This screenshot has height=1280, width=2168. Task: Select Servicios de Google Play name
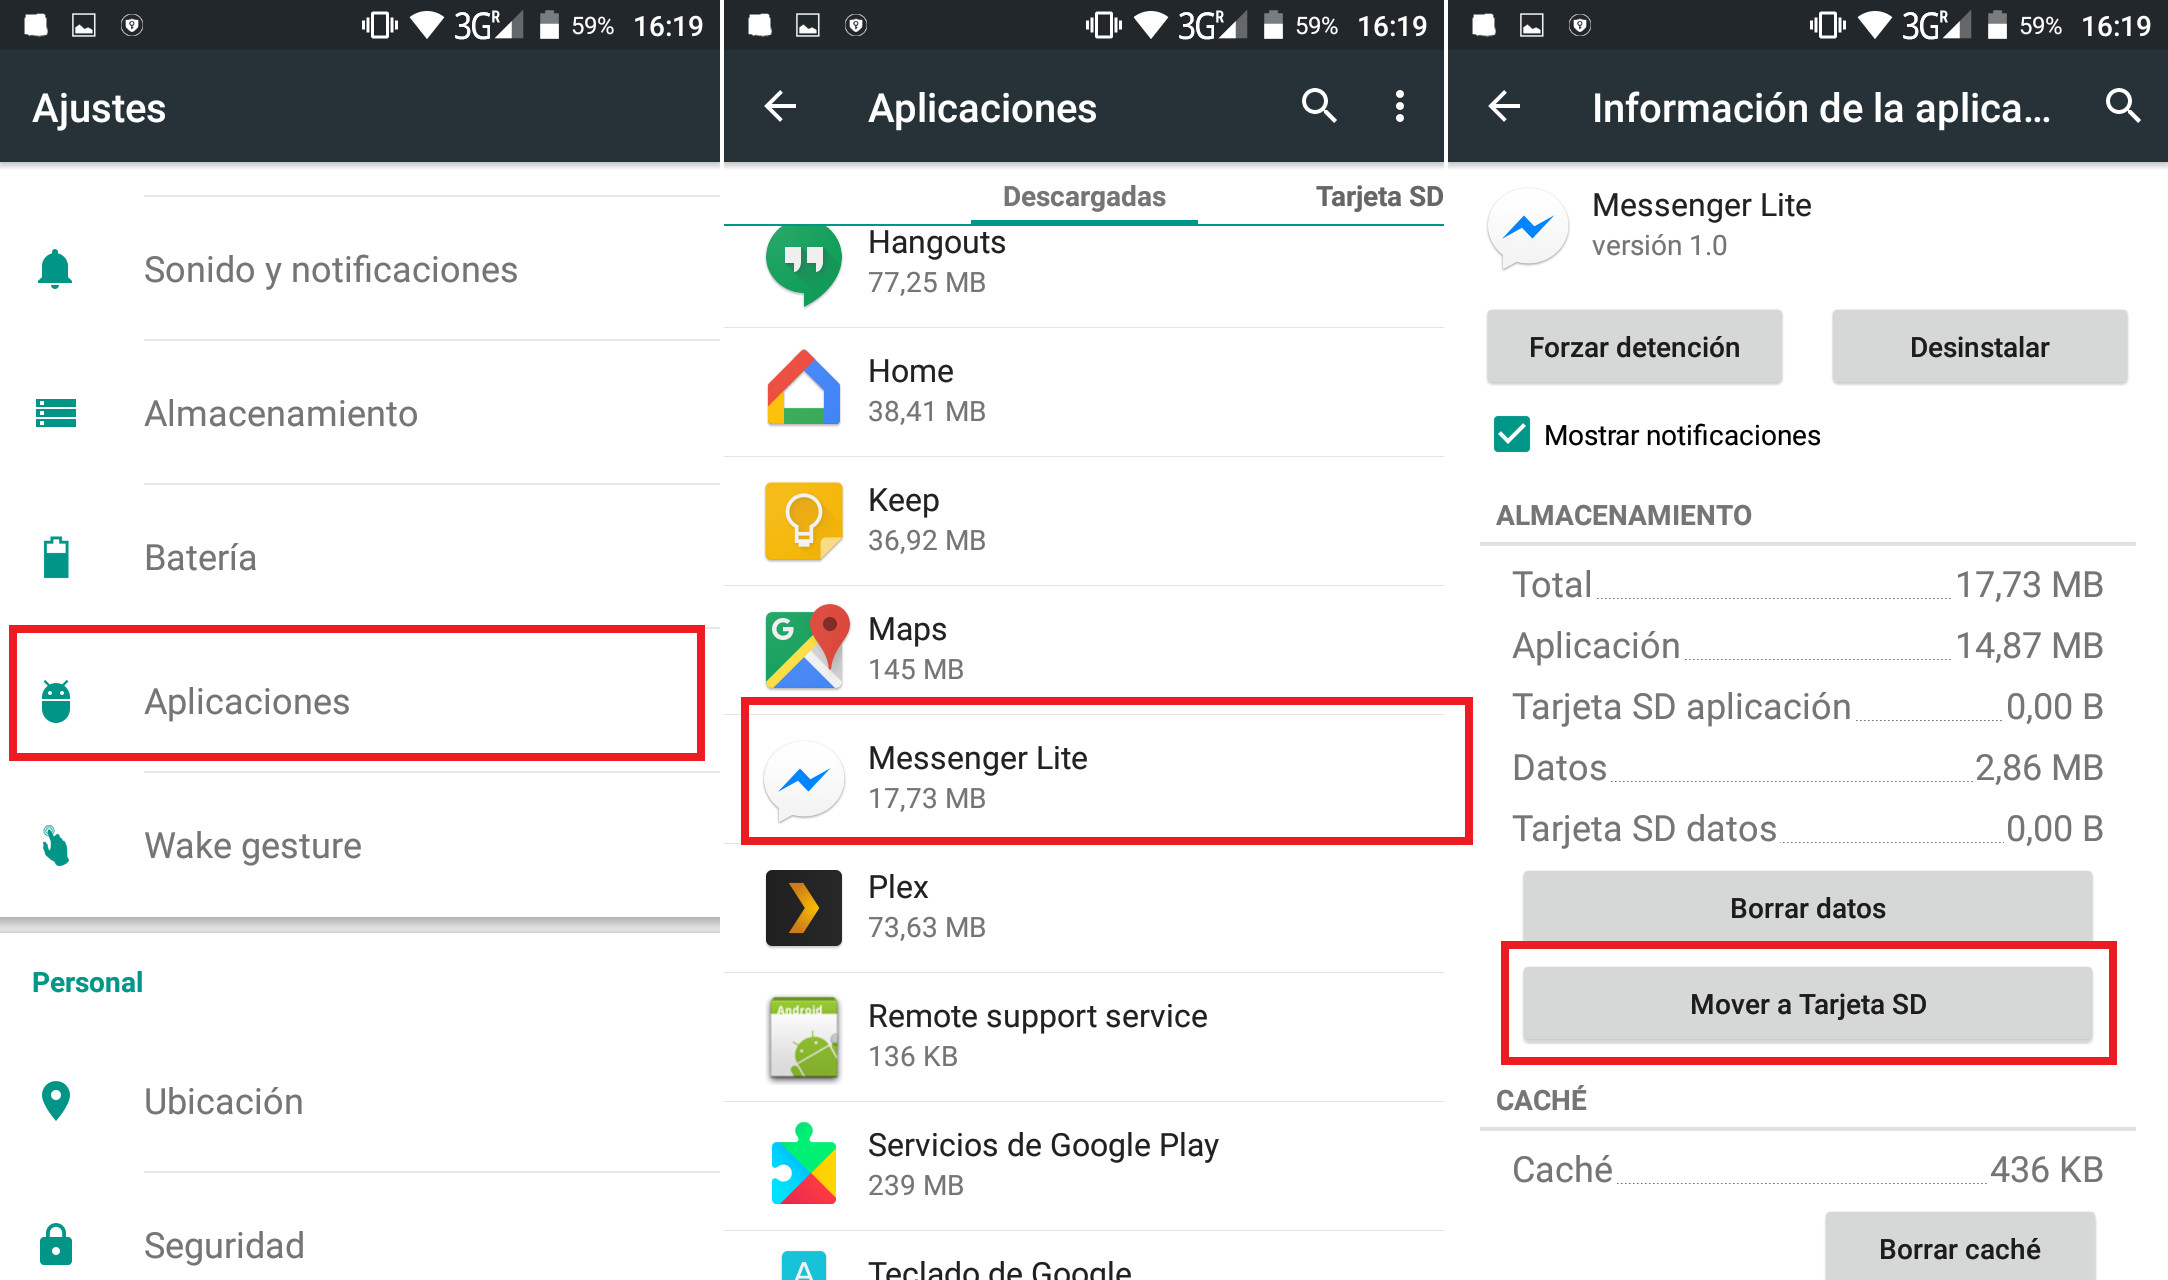pos(1043,1145)
